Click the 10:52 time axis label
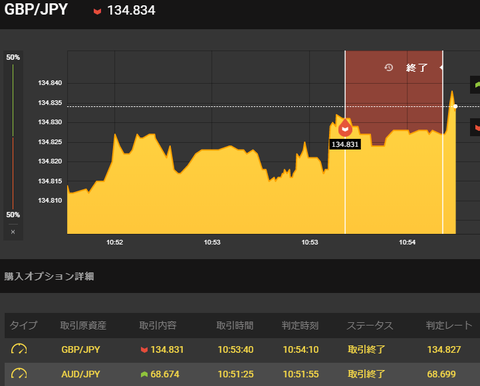This screenshot has width=480, height=386. coord(115,242)
